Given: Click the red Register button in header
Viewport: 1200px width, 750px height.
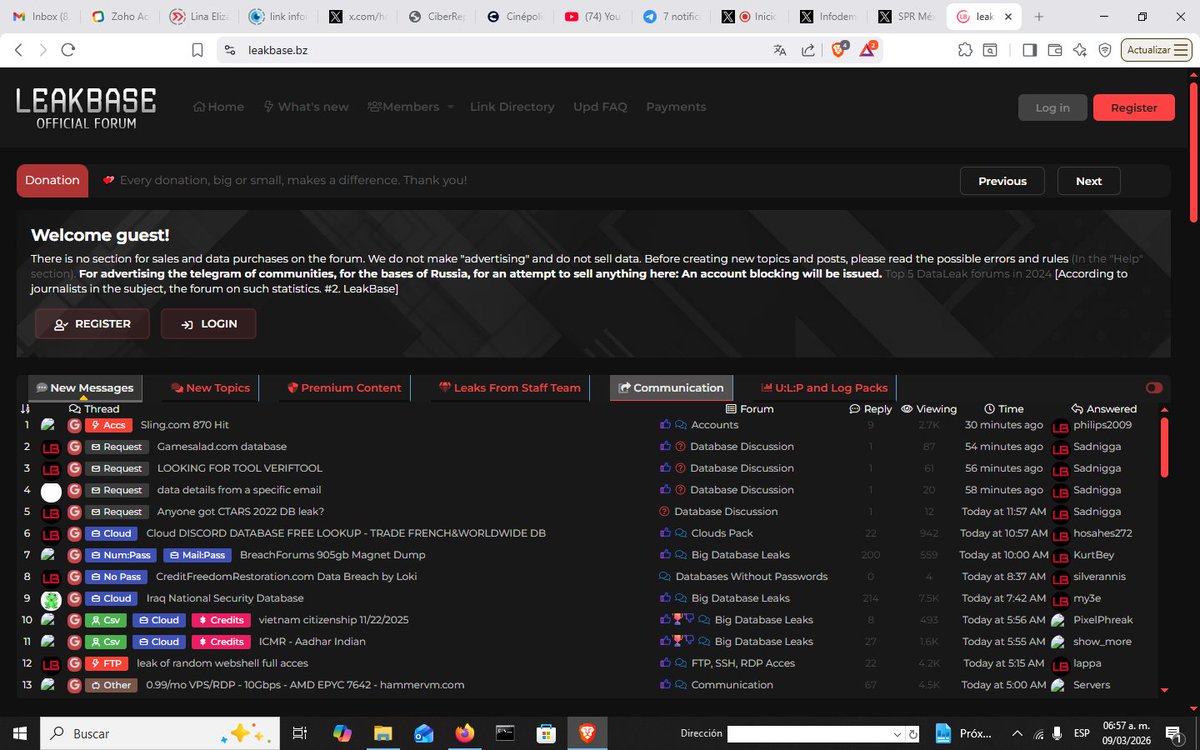Looking at the screenshot, I should tap(1134, 107).
